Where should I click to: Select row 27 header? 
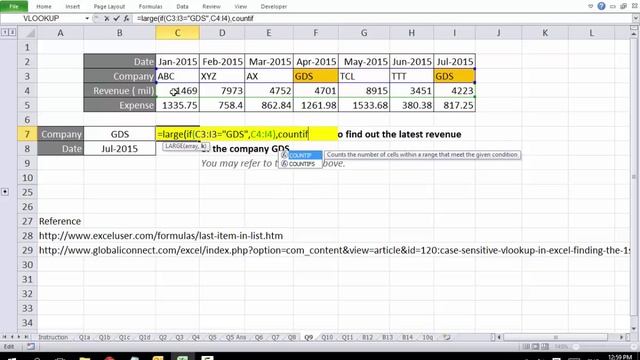pyautogui.click(x=27, y=221)
